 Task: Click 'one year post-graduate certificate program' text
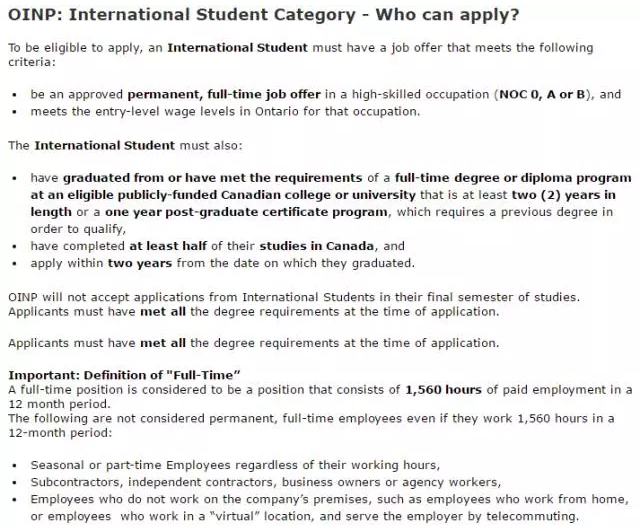246,212
